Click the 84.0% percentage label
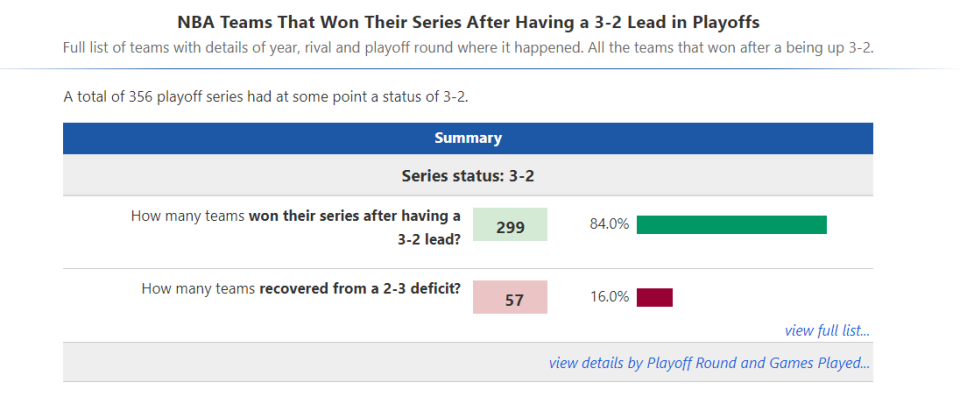Viewport: 960px width, 397px height. 609,224
